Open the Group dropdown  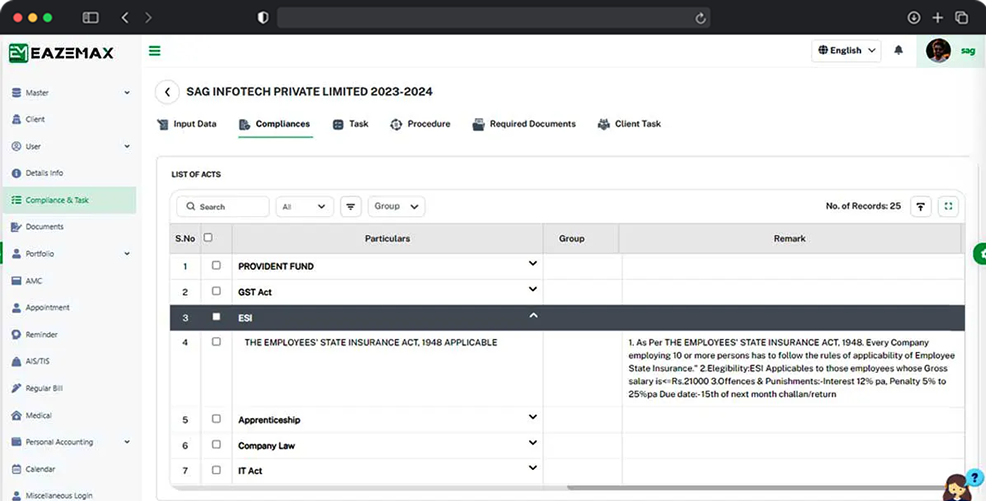tap(396, 206)
